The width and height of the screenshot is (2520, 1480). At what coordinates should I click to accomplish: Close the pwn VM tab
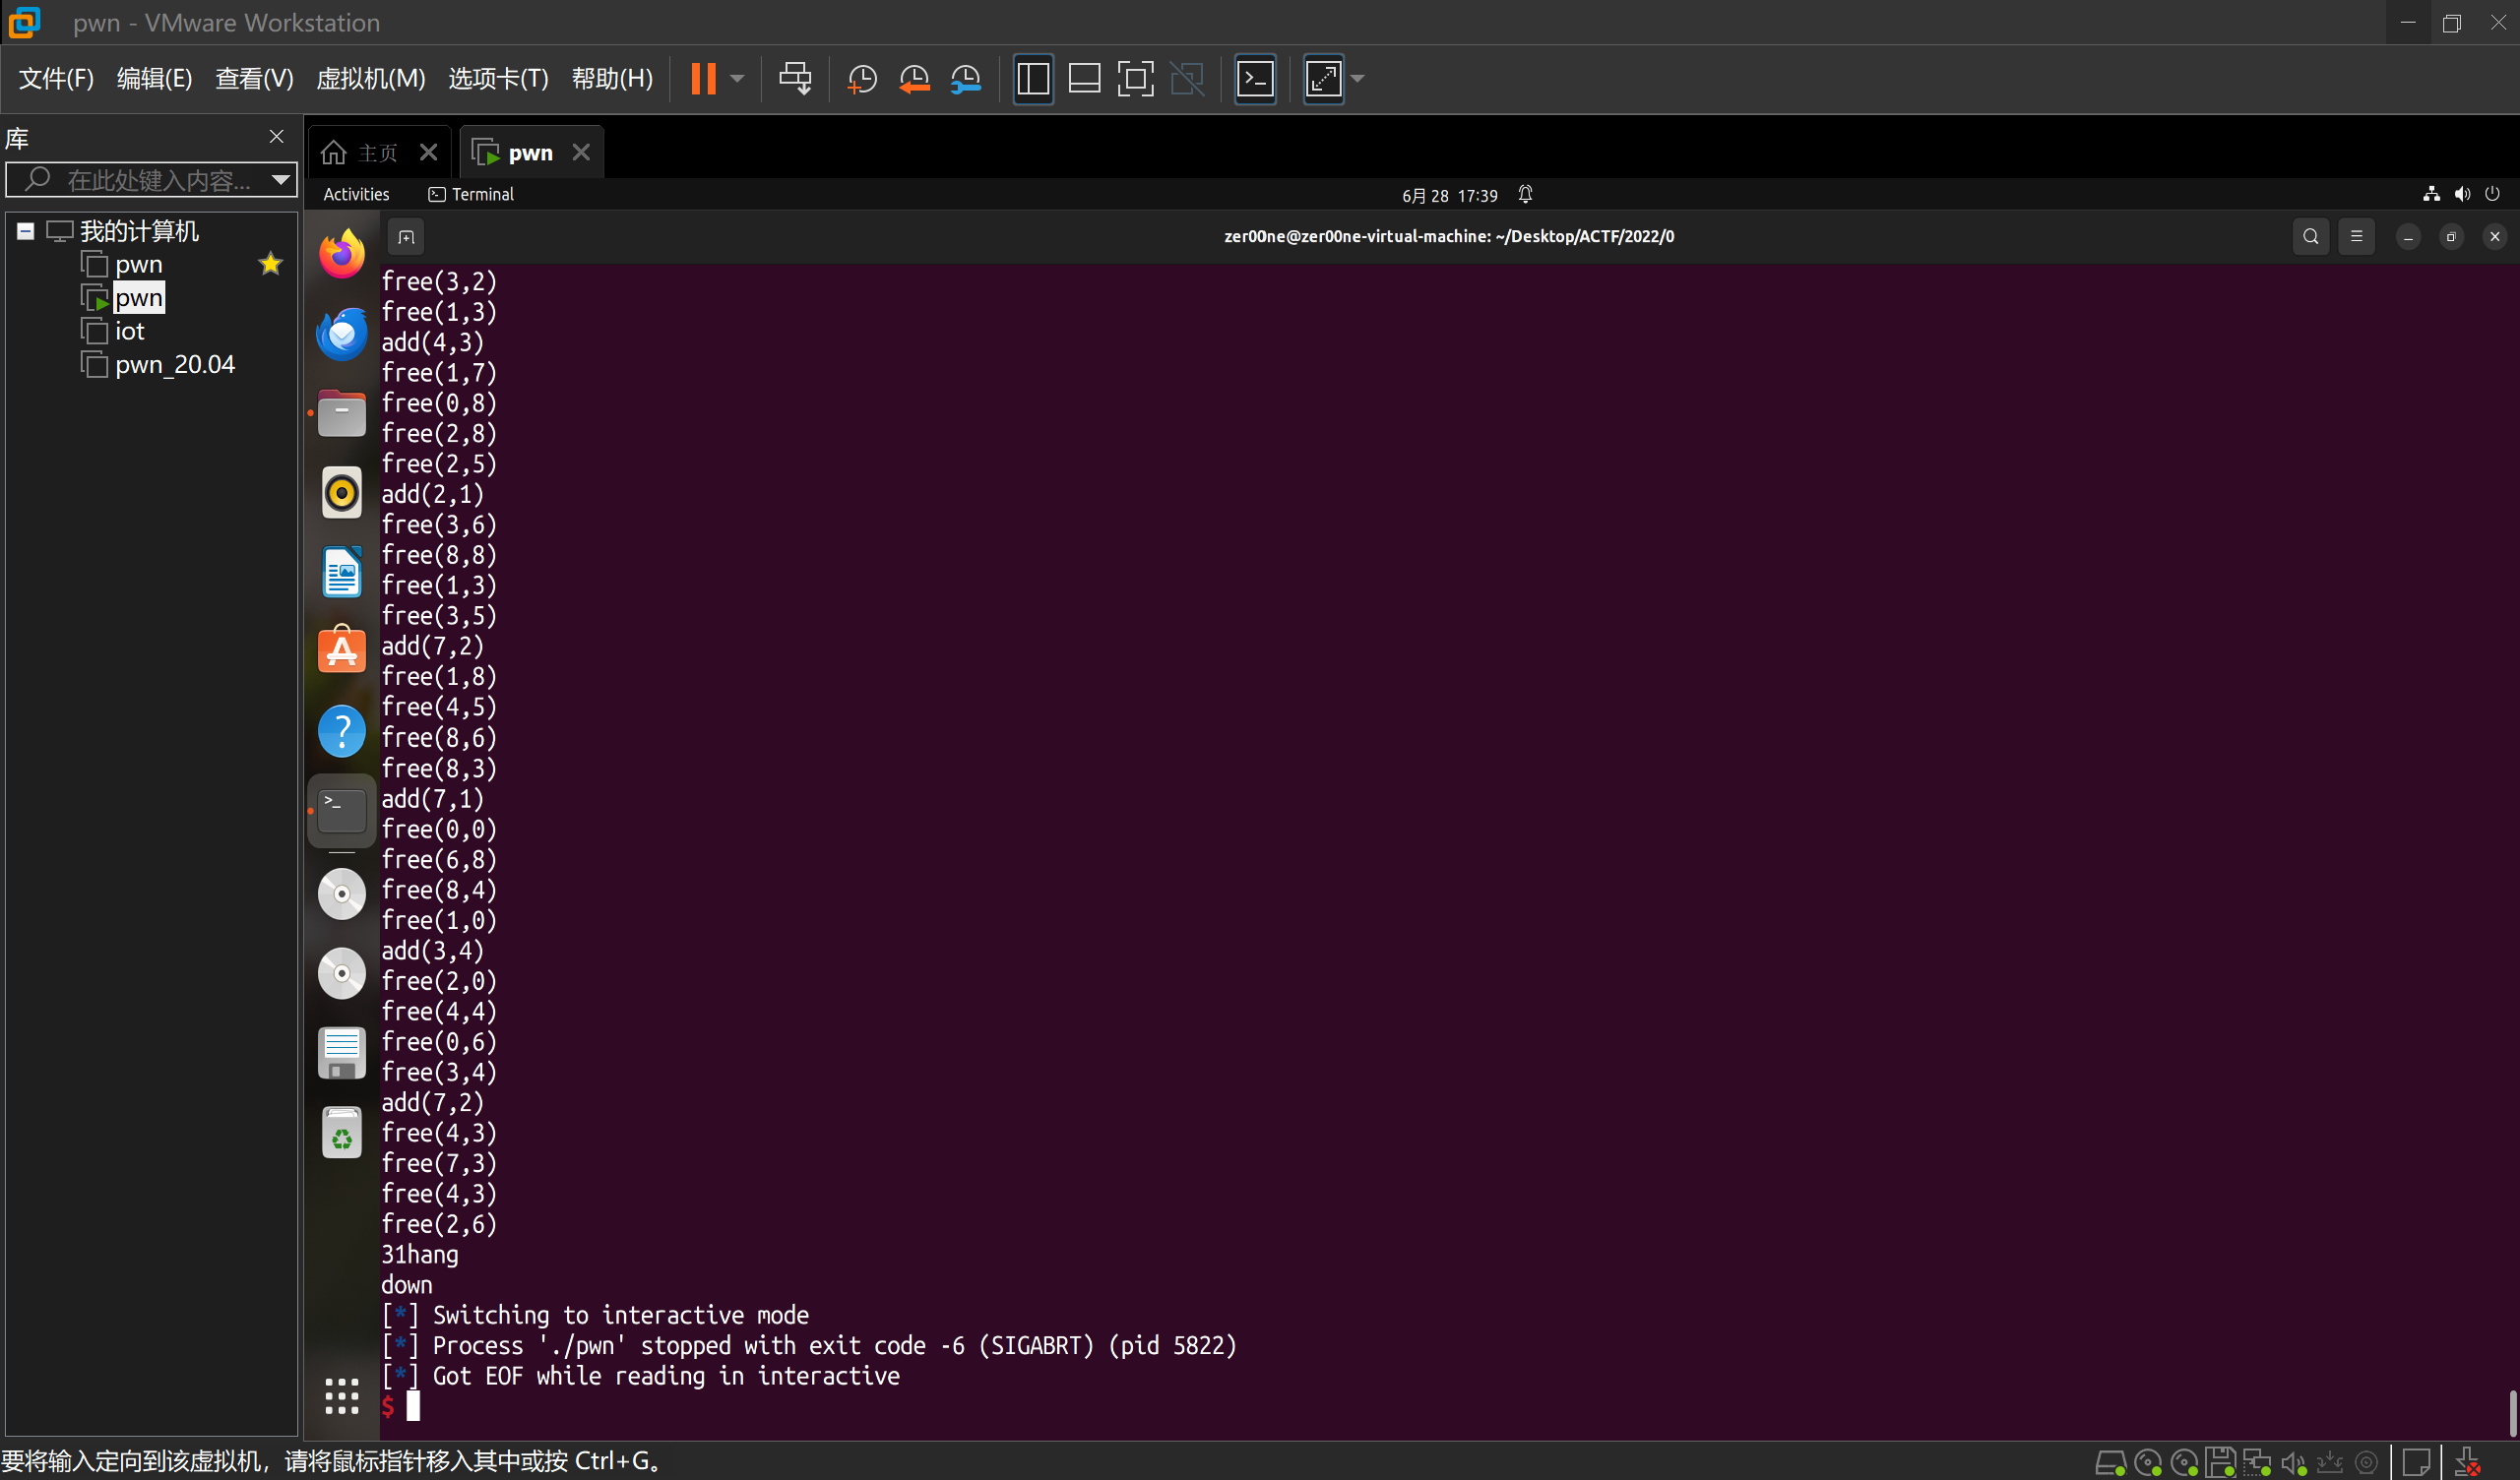581,152
